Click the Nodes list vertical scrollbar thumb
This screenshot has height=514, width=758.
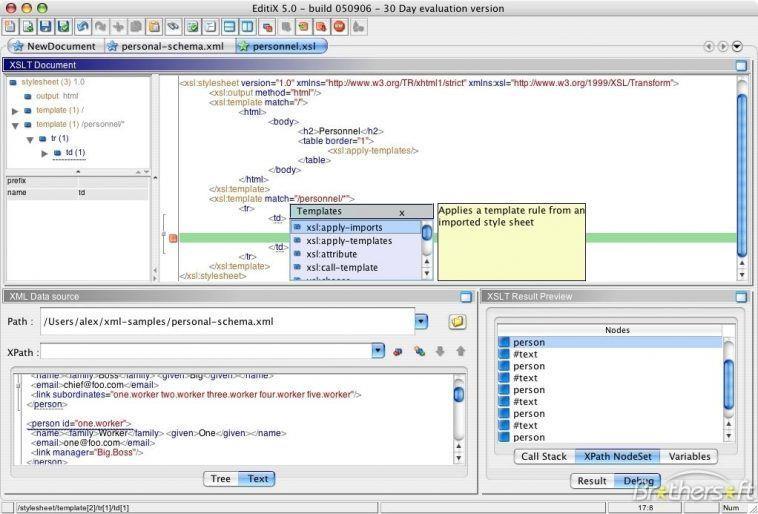(729, 384)
